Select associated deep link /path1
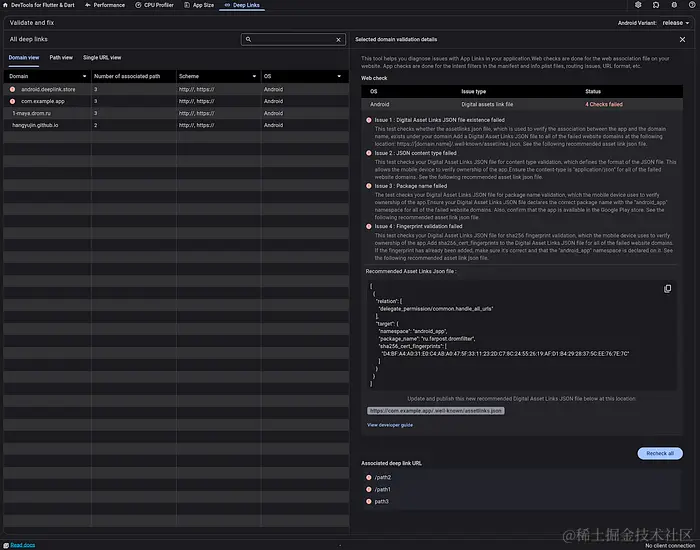Image resolution: width=700 pixels, height=550 pixels. click(383, 489)
